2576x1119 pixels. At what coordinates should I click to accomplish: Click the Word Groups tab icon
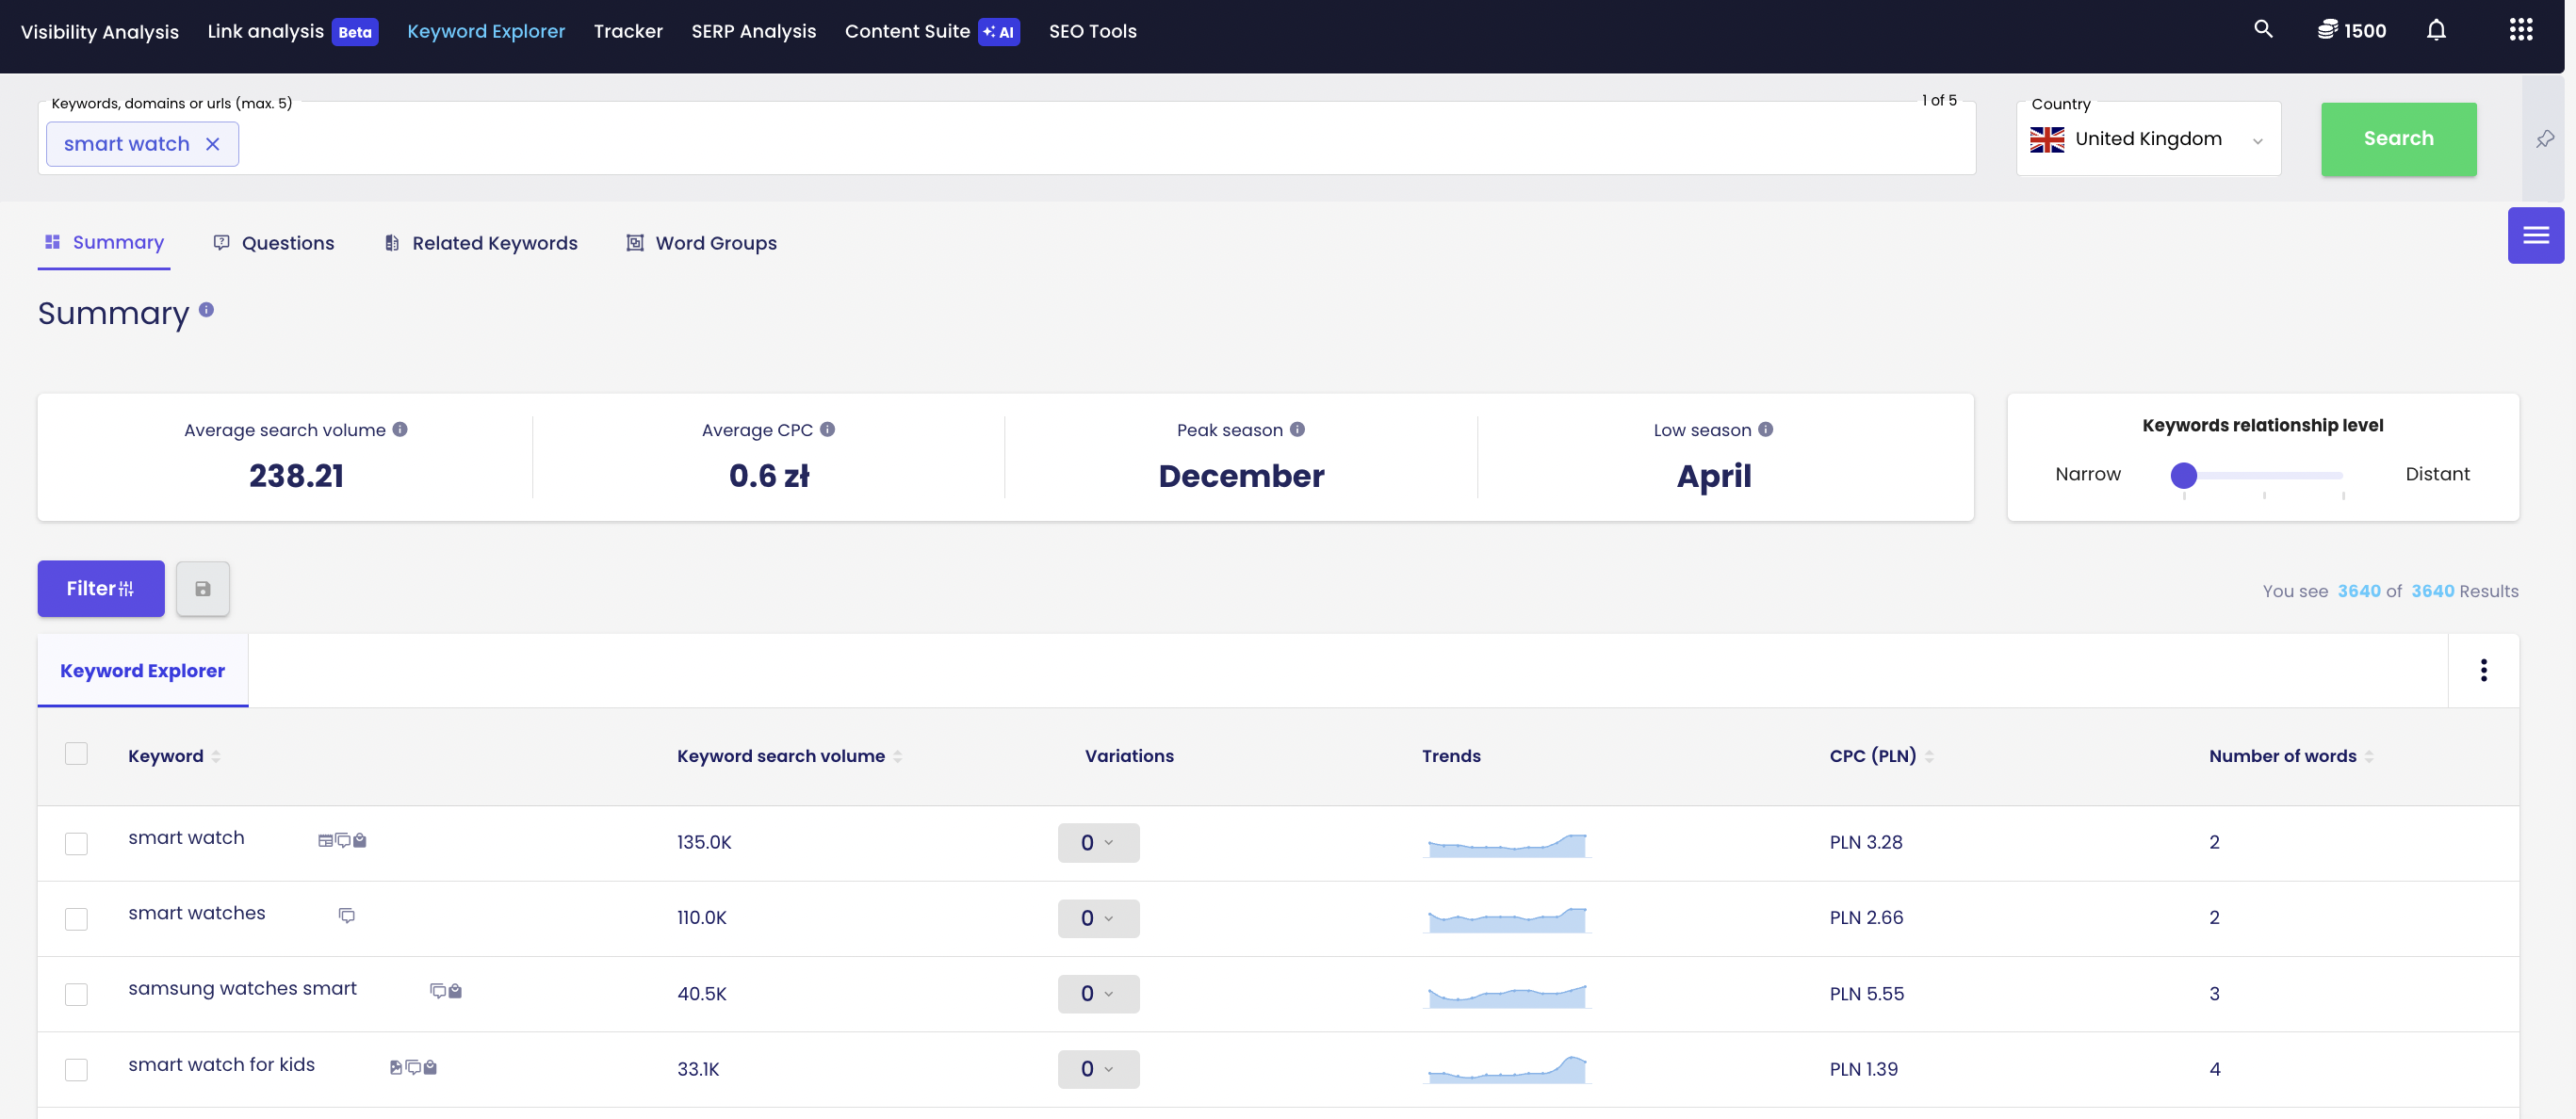pos(635,243)
